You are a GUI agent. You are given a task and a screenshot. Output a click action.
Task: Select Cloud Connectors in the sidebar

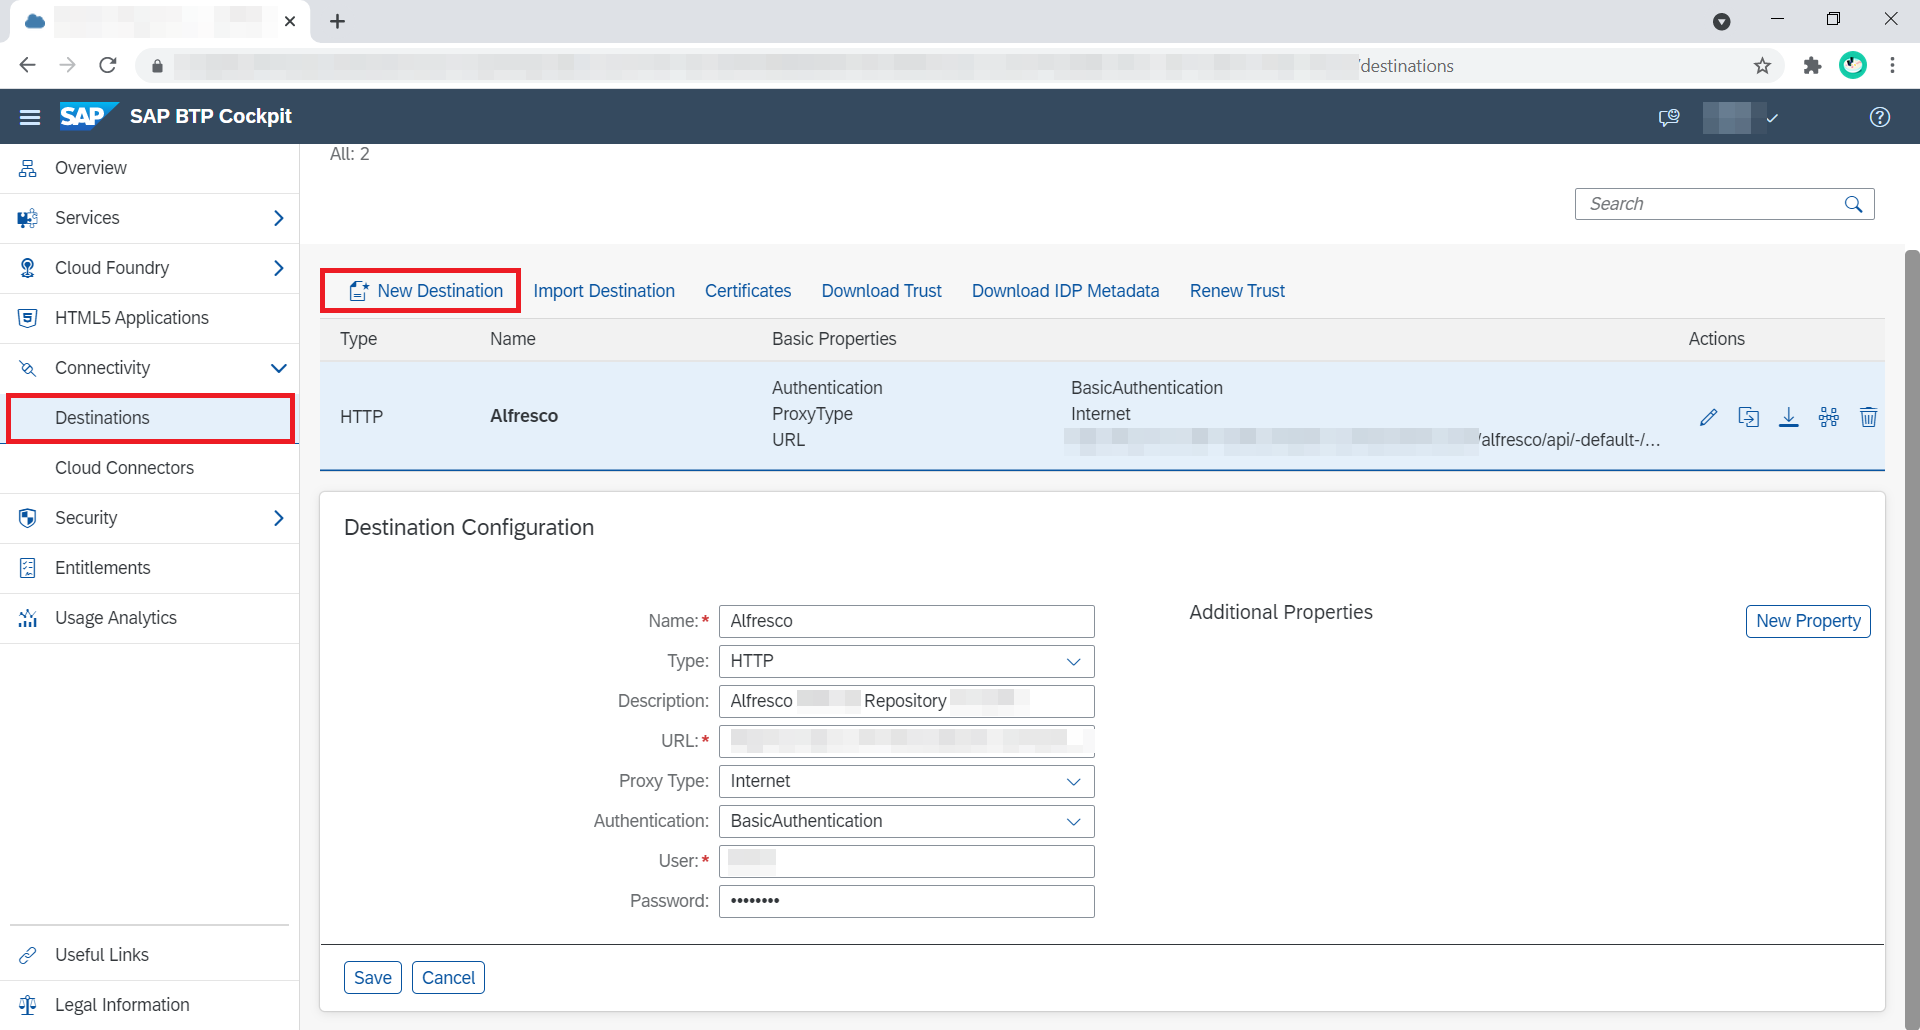(124, 468)
